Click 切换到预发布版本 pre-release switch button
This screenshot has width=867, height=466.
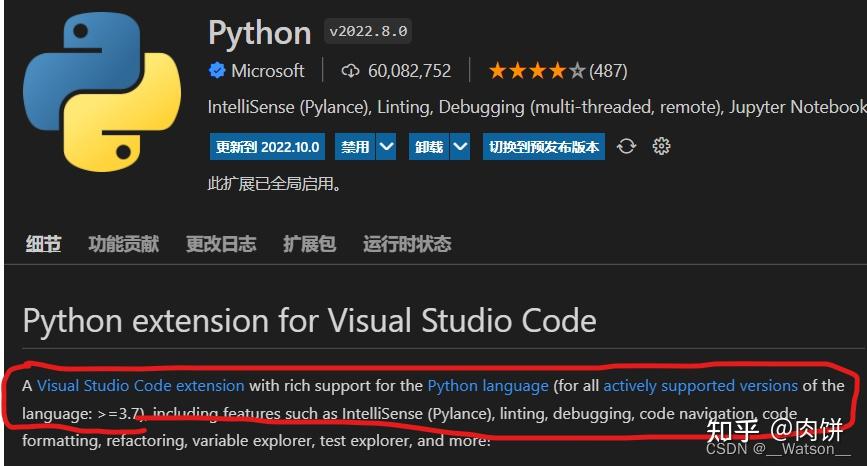point(544,146)
